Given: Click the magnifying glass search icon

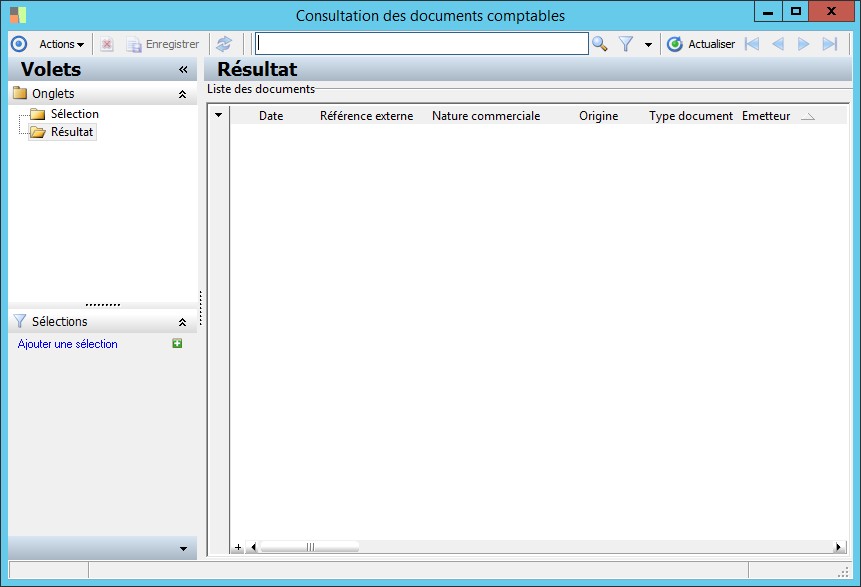Looking at the screenshot, I should [x=600, y=44].
